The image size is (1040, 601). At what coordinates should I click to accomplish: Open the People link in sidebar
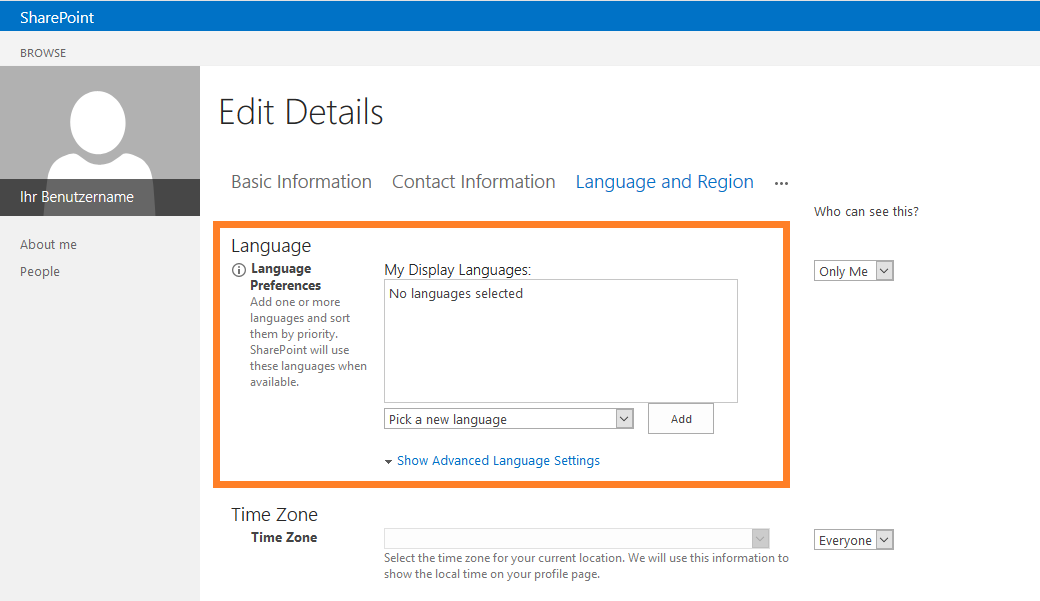tap(40, 271)
